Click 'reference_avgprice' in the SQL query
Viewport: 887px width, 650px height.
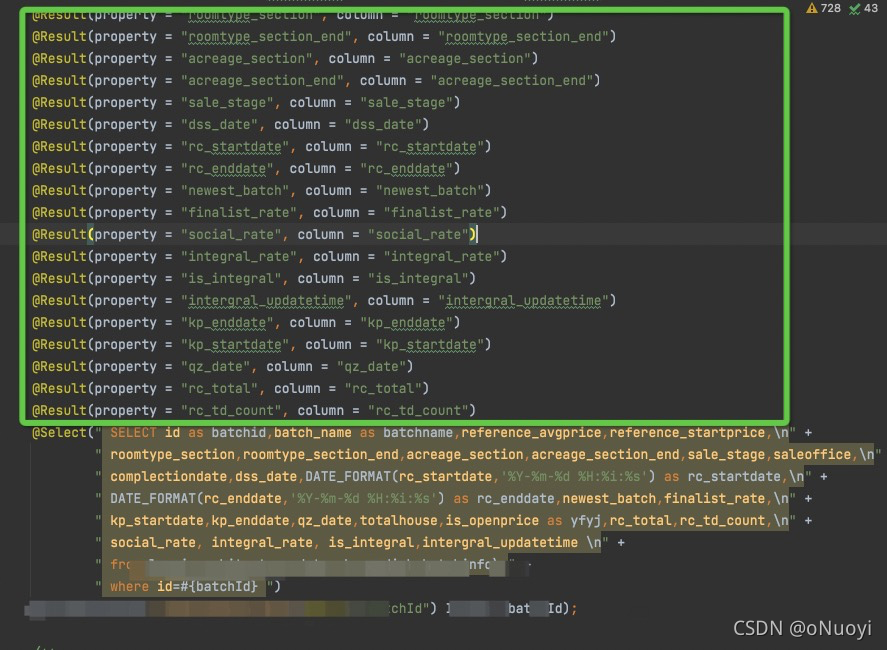pos(531,433)
